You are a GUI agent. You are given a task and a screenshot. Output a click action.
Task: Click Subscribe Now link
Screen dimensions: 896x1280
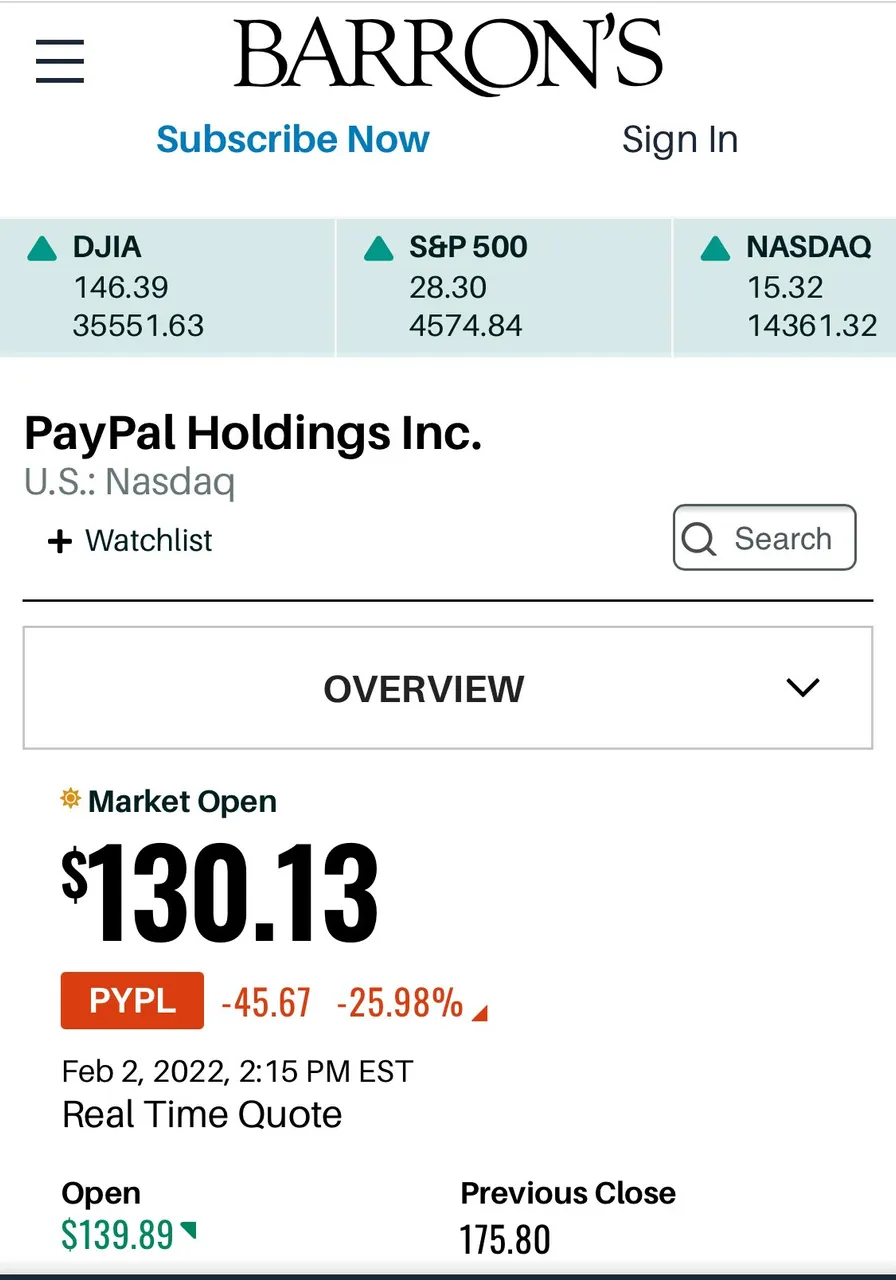click(x=293, y=139)
